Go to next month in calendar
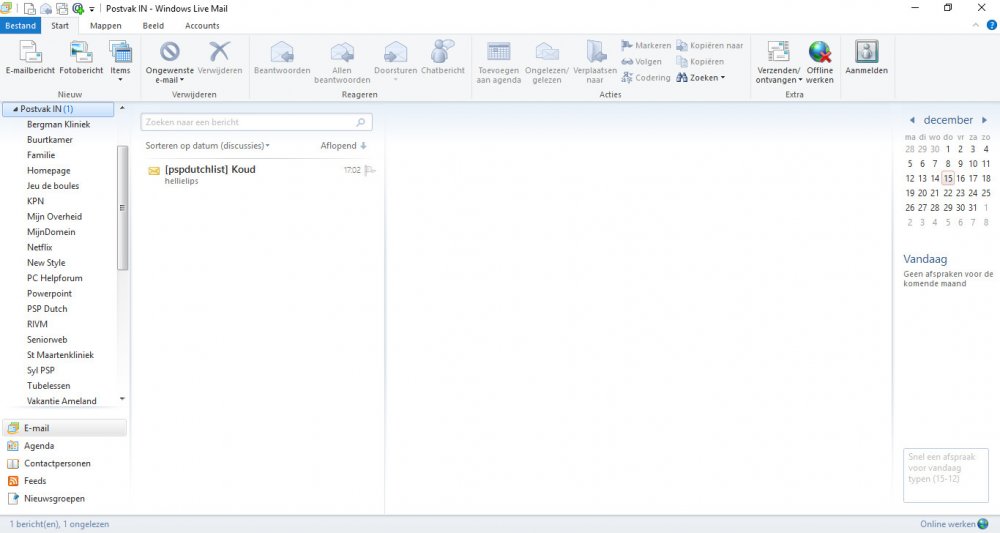 point(984,120)
